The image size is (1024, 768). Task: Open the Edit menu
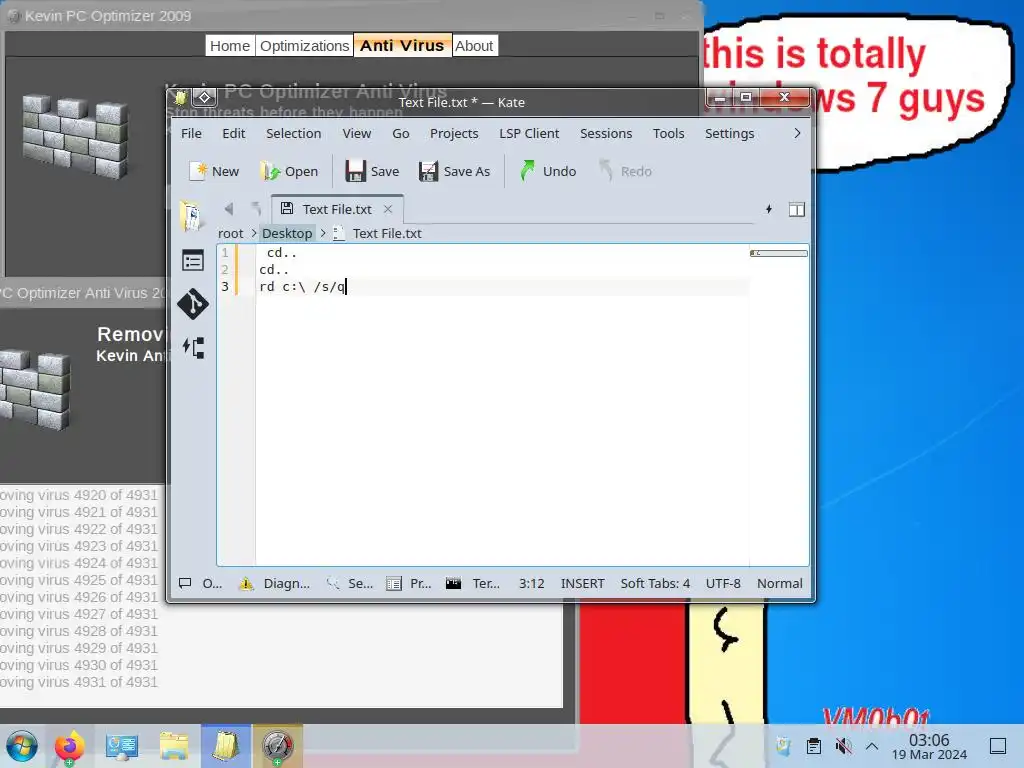click(x=233, y=133)
